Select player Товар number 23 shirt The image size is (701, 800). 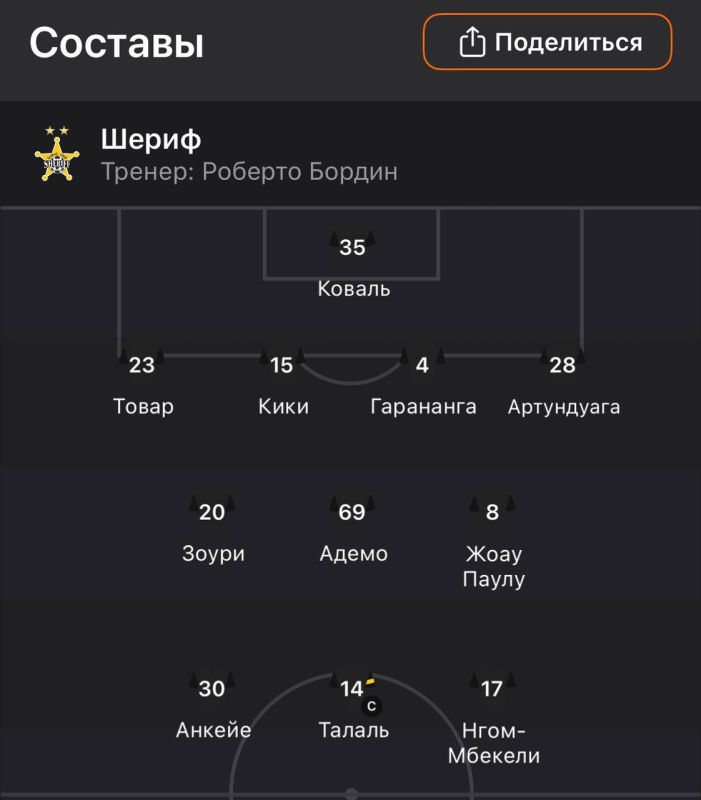click(x=142, y=365)
